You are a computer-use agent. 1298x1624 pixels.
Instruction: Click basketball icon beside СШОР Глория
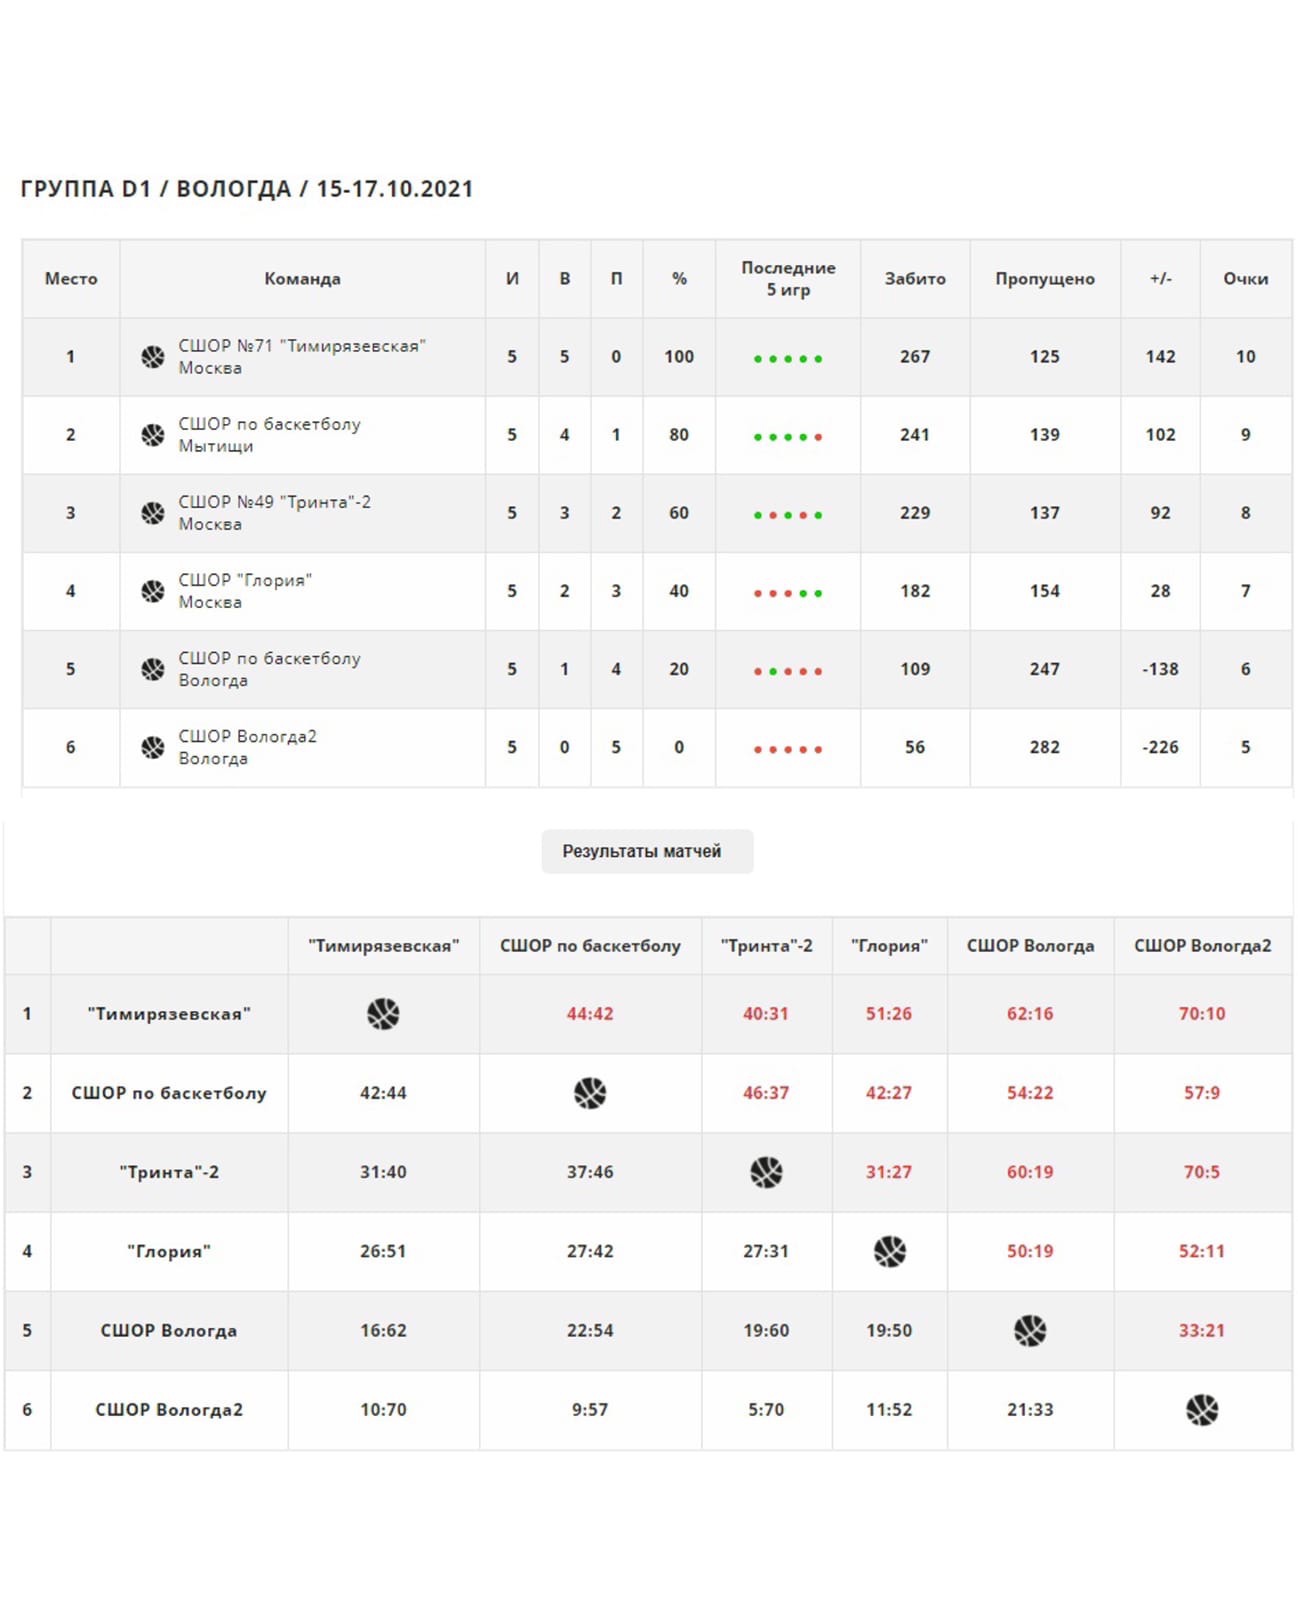[153, 591]
